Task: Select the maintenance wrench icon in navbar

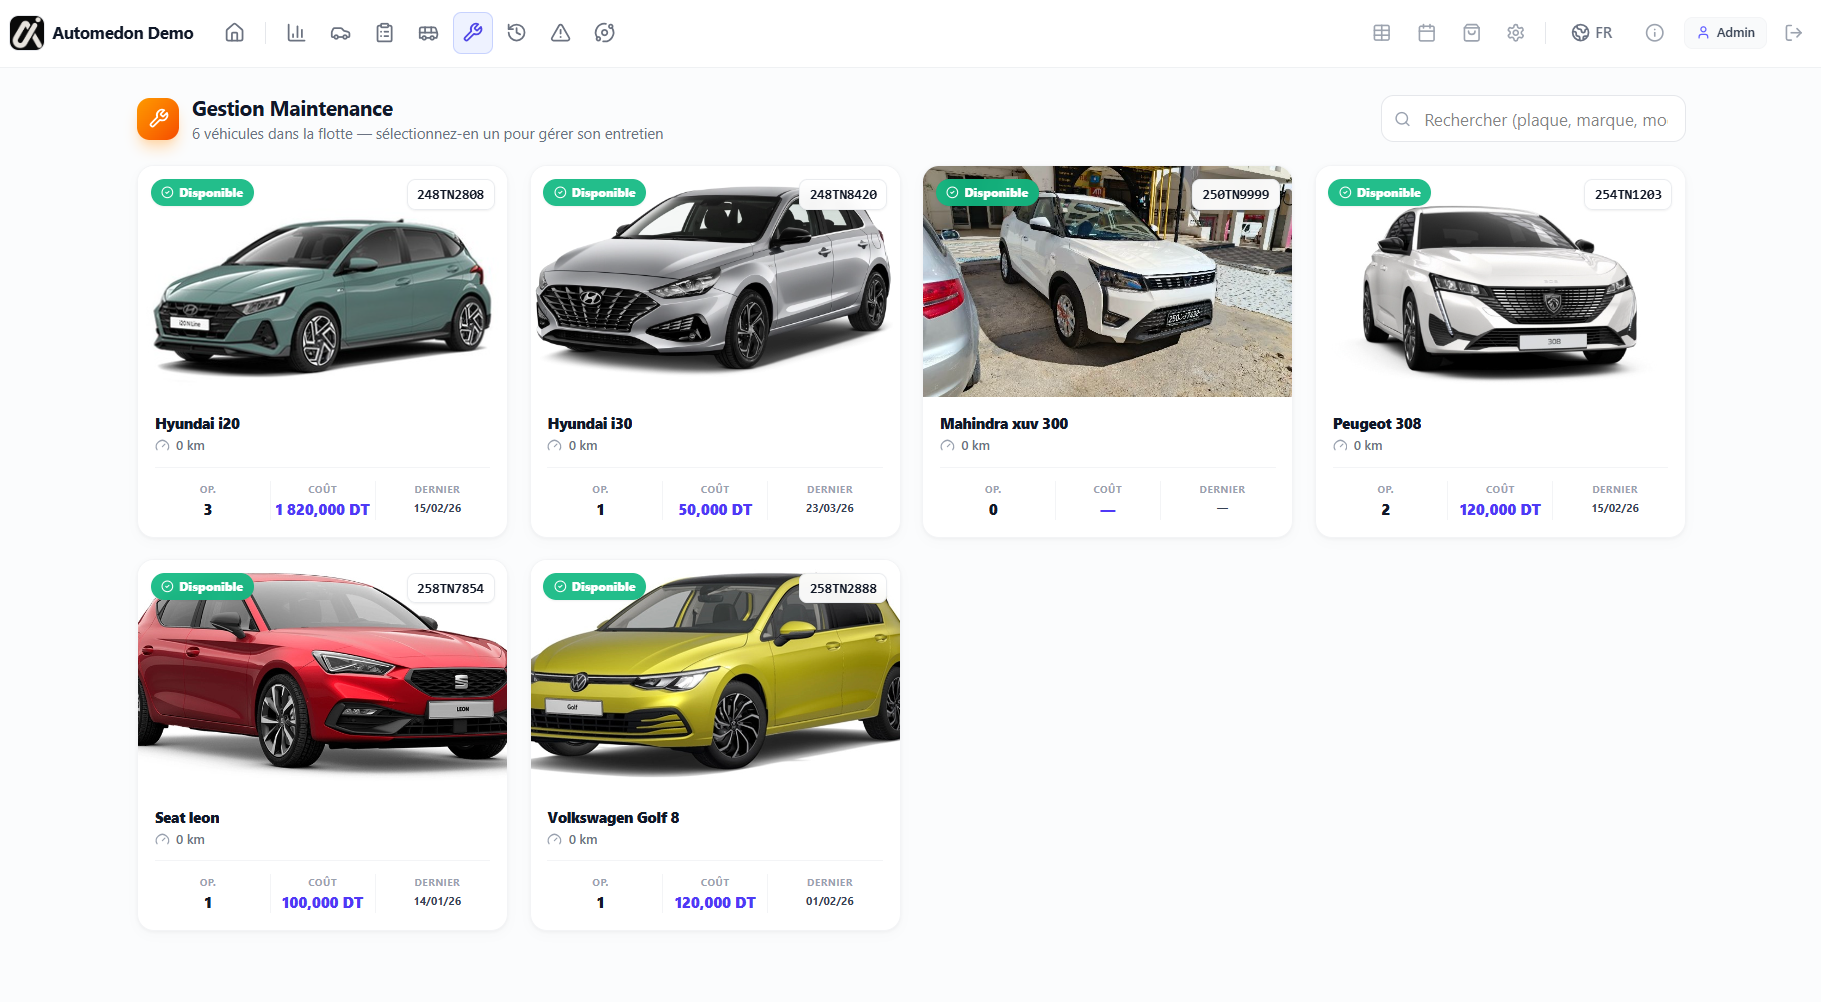Action: (472, 33)
